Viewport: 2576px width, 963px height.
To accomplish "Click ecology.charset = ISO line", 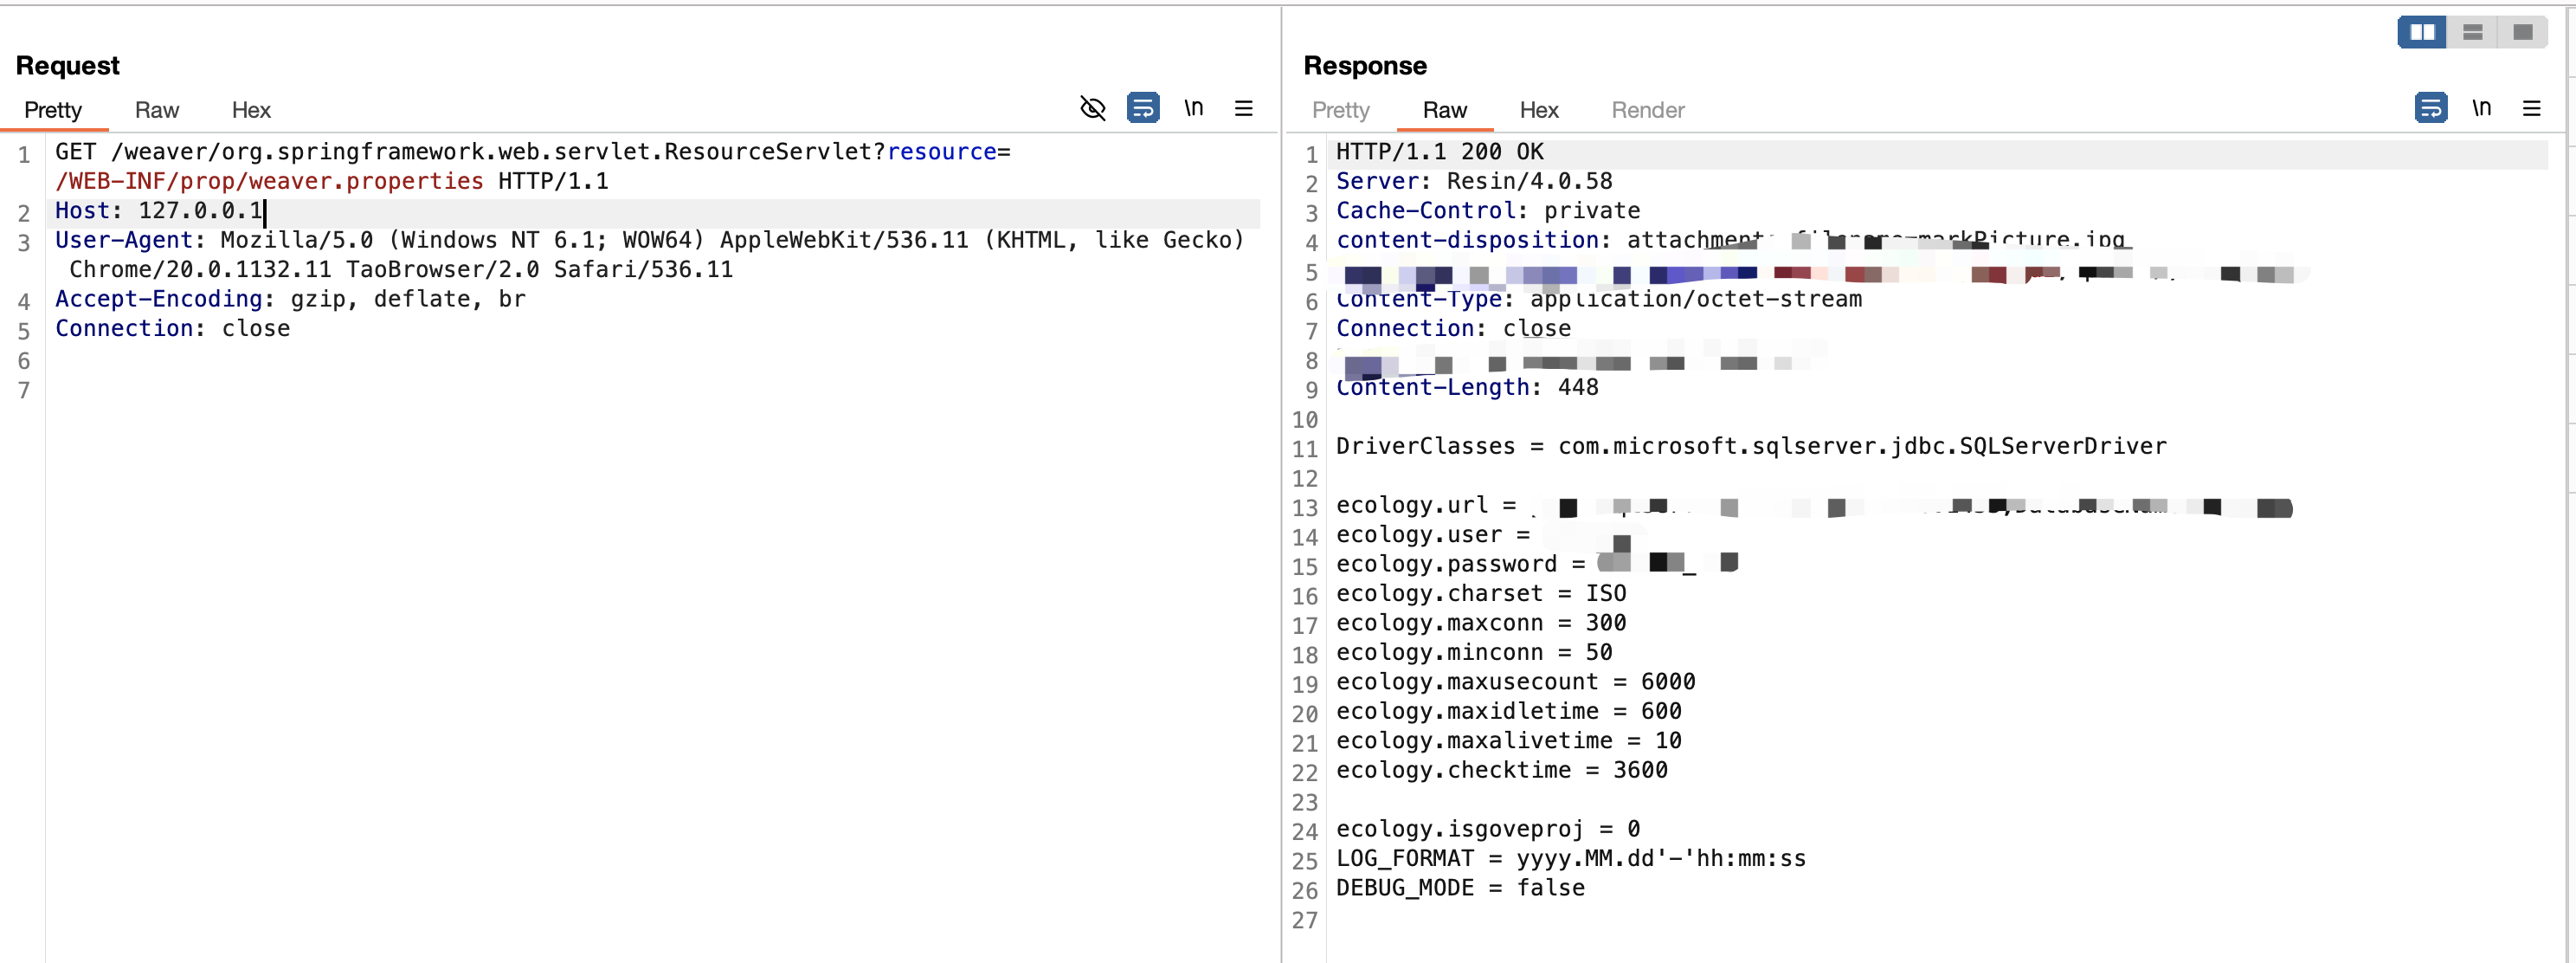I will pyautogui.click(x=1481, y=594).
